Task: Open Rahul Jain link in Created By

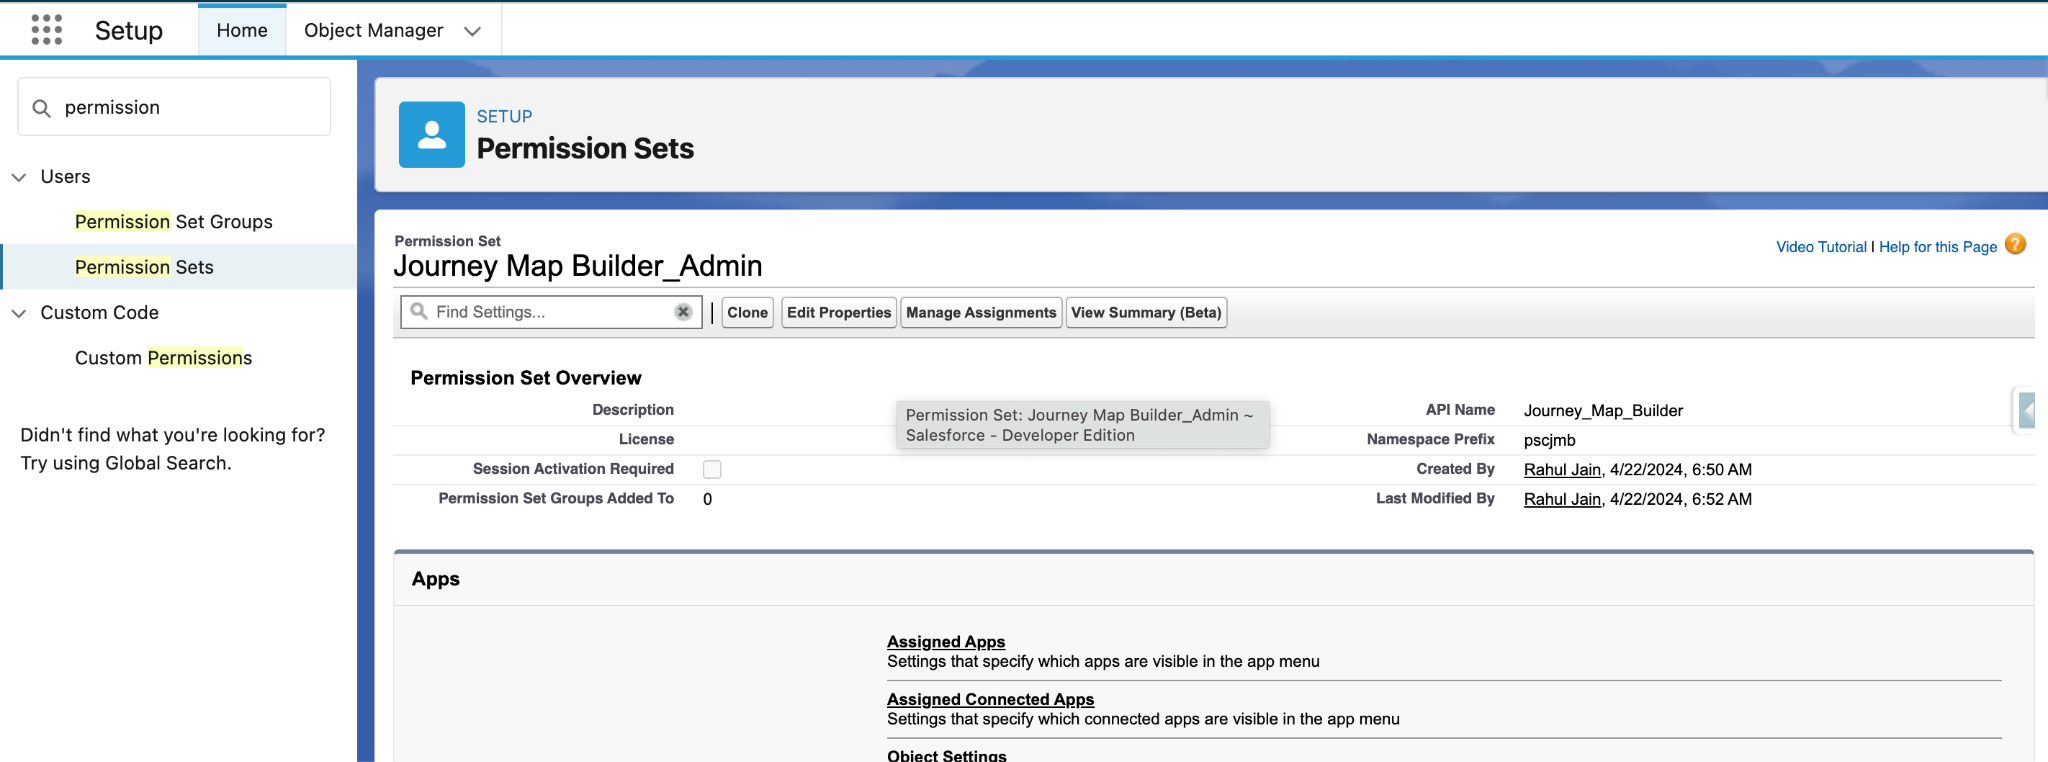Action: point(1562,470)
